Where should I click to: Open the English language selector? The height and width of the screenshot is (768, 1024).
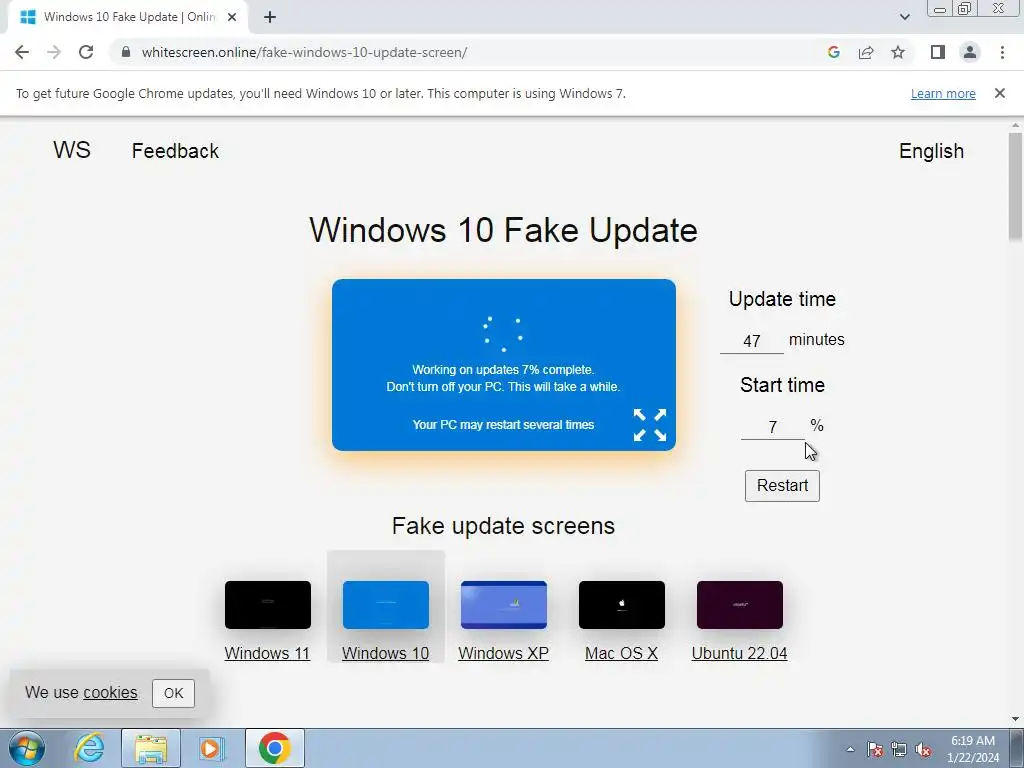[x=931, y=151]
